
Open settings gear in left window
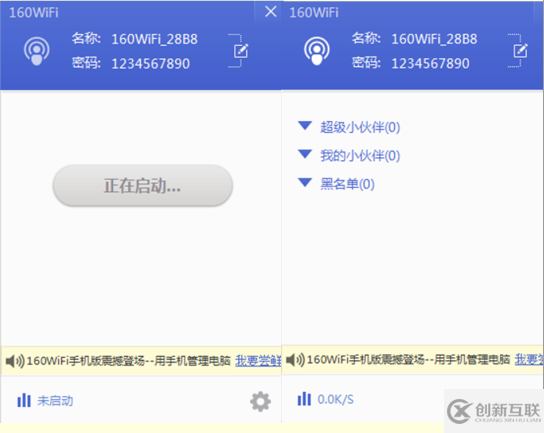(260, 402)
